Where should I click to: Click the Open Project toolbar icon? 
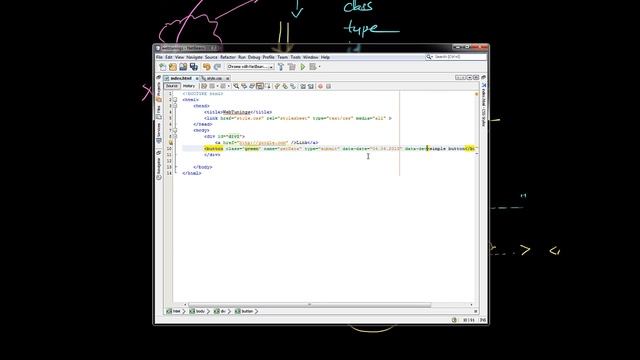point(183,67)
